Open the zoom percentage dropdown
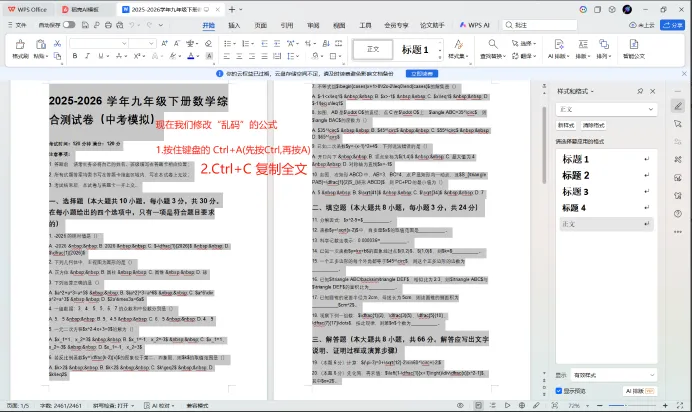 tap(587, 405)
